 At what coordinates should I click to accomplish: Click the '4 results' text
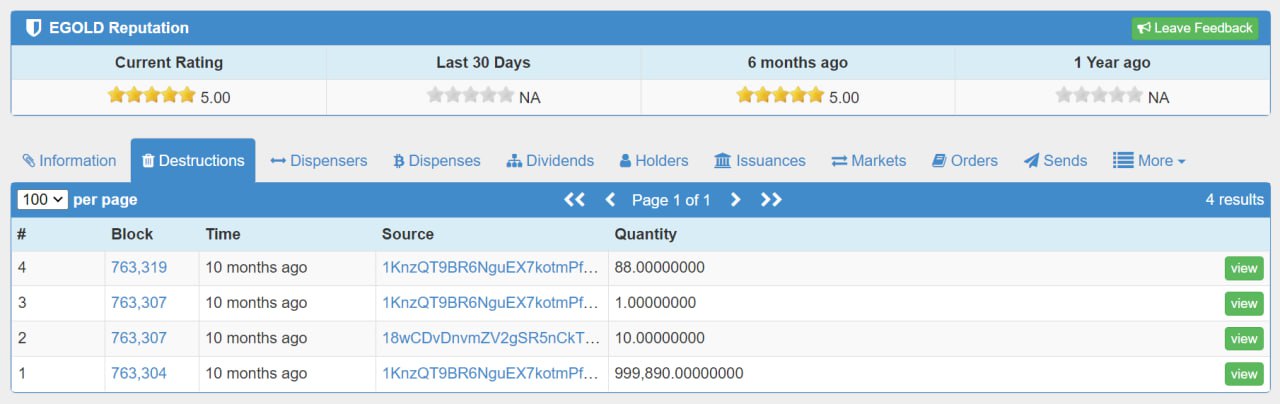coord(1235,199)
